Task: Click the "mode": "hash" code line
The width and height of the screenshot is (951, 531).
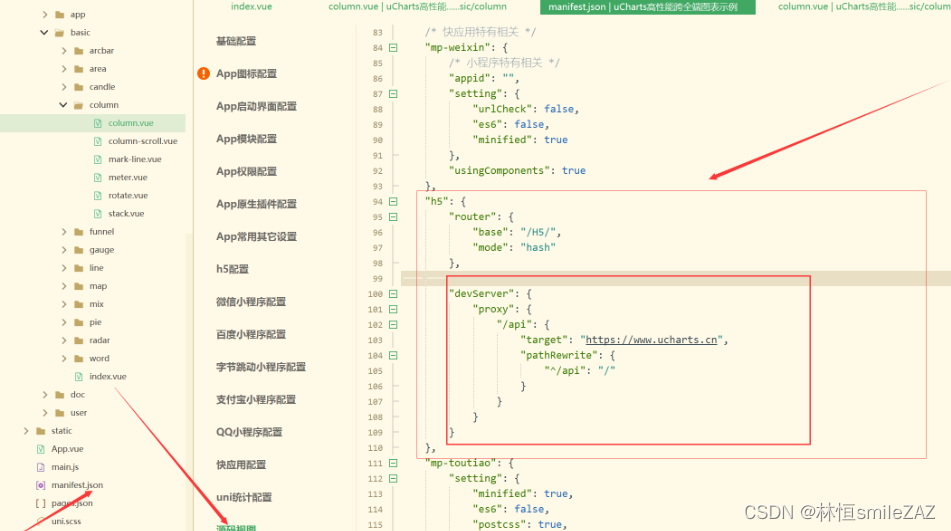Action: pos(514,248)
